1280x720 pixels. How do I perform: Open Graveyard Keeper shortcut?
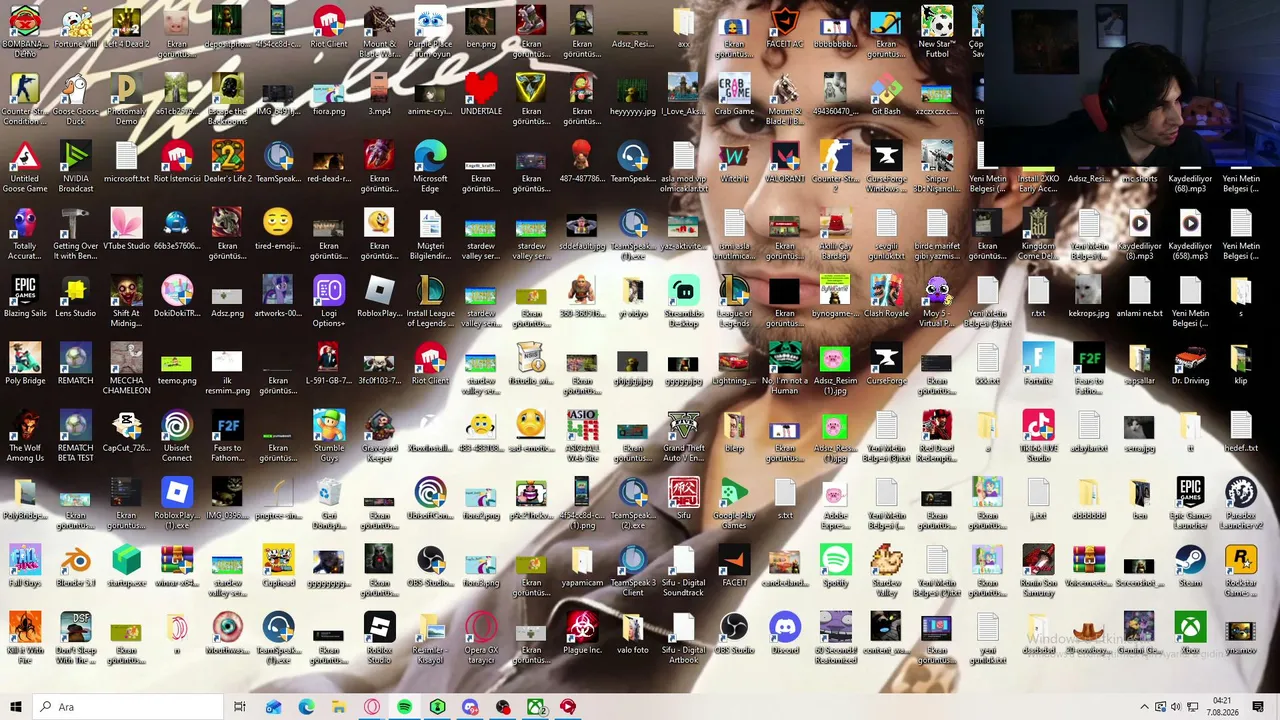[380, 435]
